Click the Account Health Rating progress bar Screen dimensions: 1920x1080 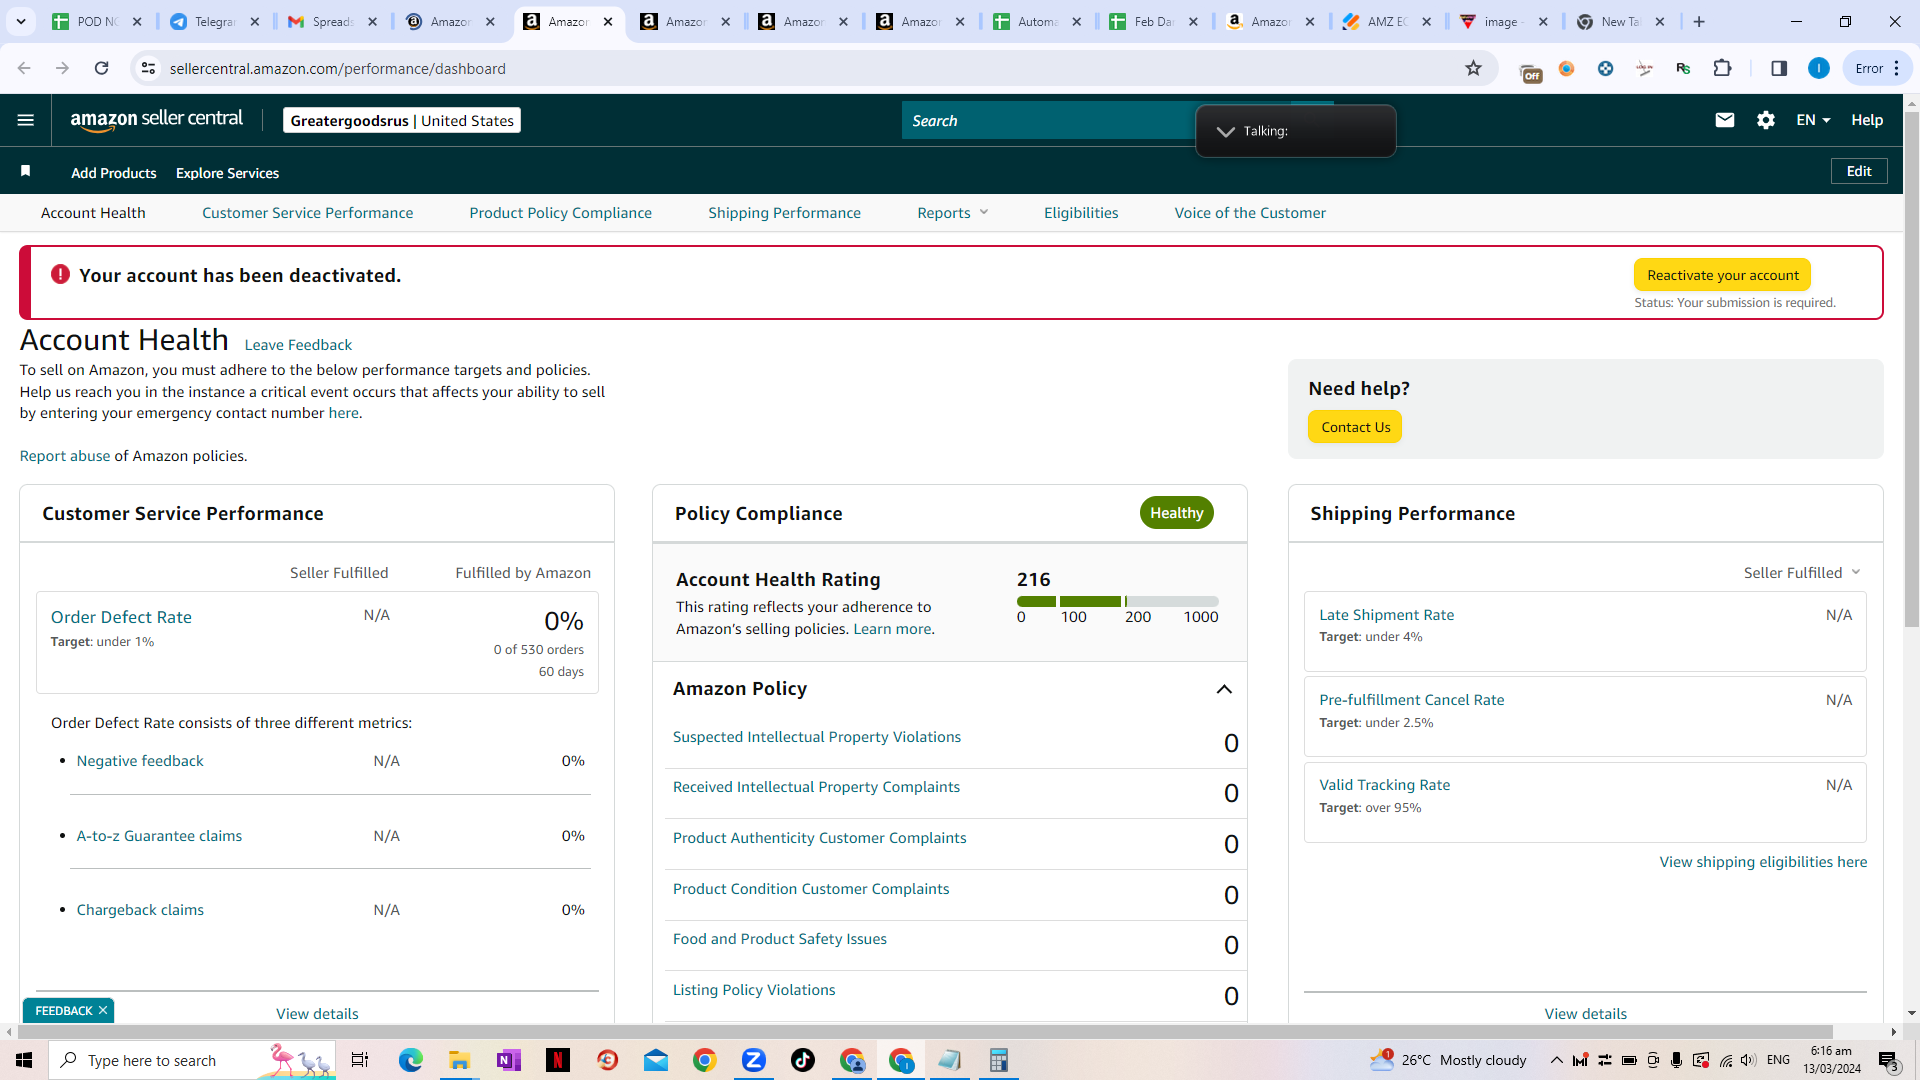[x=1117, y=601]
